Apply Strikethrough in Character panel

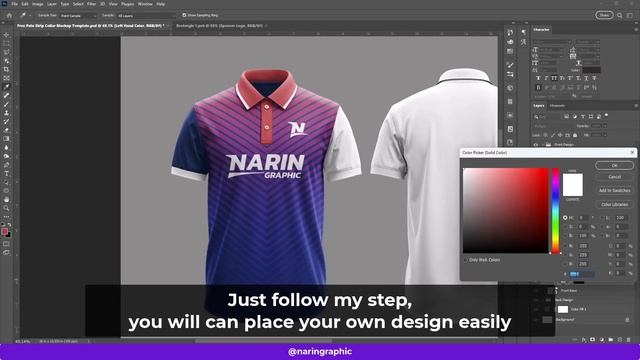coord(594,78)
